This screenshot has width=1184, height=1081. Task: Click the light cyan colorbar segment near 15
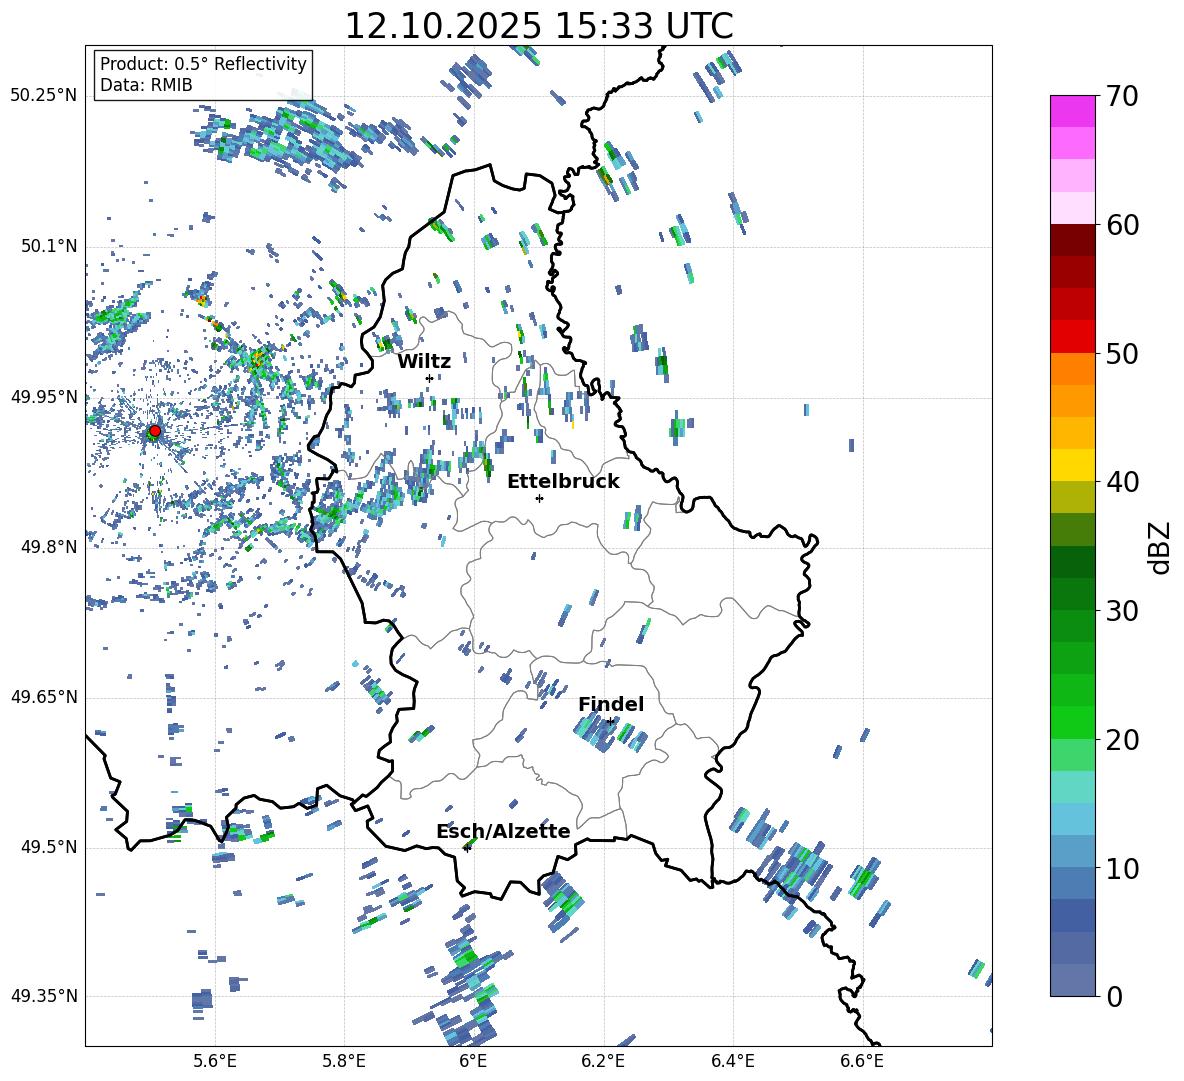[x=1073, y=787]
